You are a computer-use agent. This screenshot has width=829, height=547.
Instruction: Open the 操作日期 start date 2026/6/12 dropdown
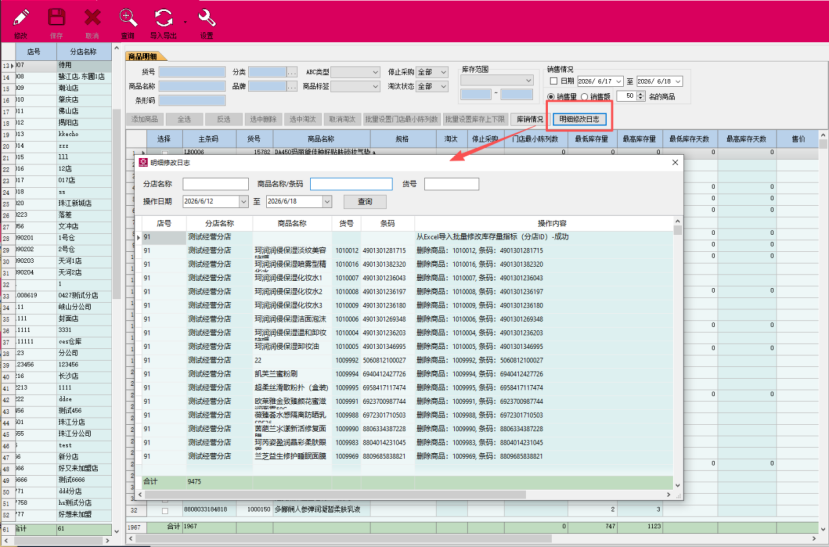243,201
